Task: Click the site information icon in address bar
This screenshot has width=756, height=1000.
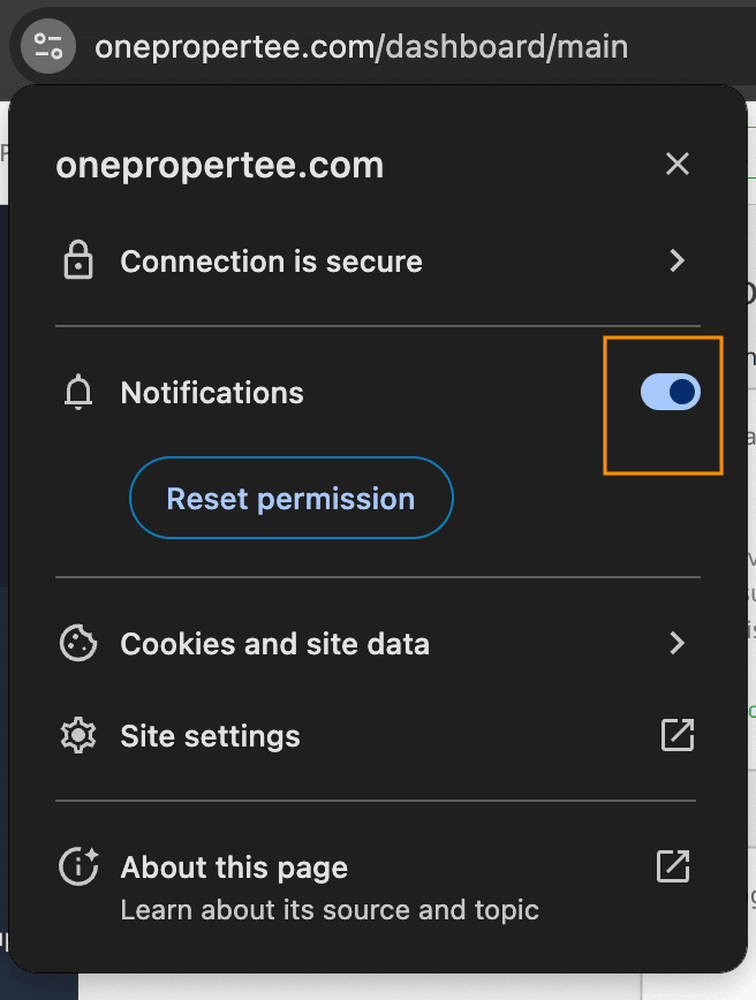Action: [x=48, y=46]
